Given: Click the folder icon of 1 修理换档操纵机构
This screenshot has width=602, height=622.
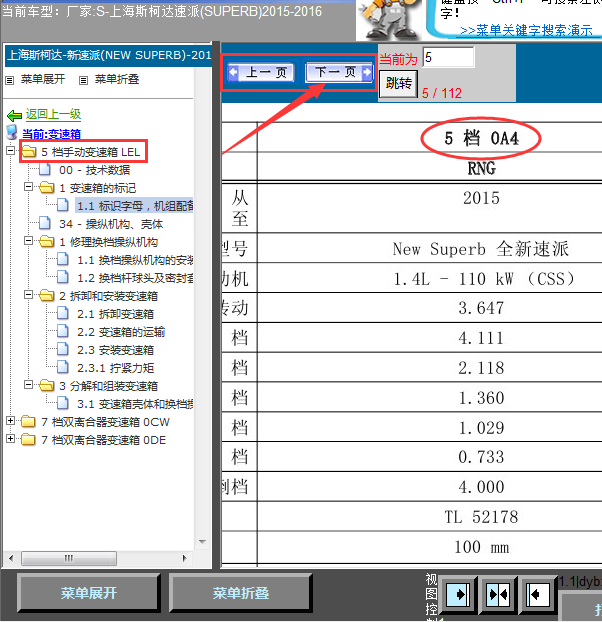Looking at the screenshot, I should coord(47,241).
